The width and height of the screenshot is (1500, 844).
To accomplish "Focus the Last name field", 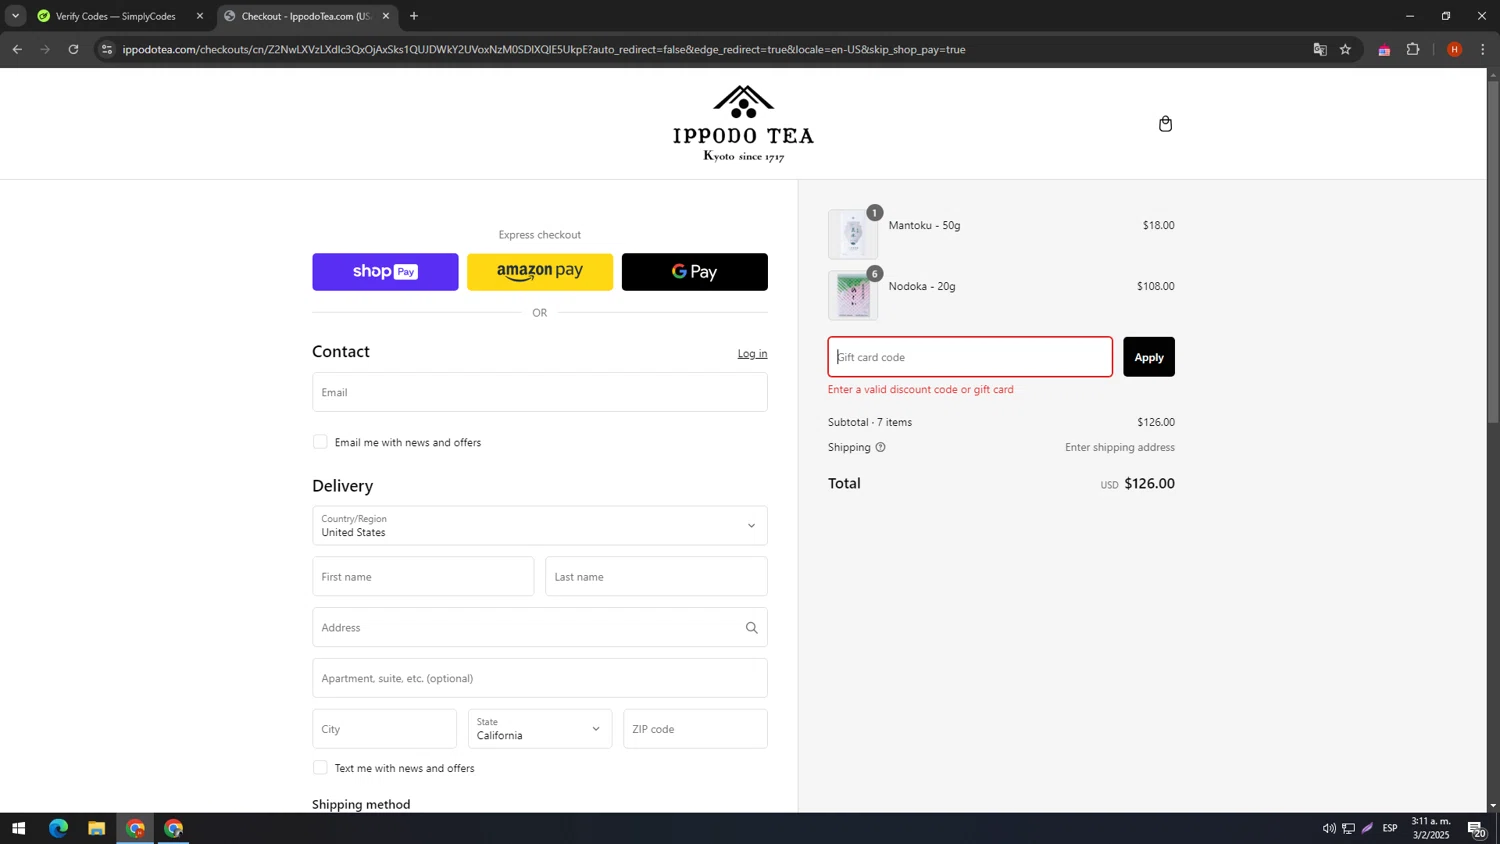I will click(x=656, y=577).
